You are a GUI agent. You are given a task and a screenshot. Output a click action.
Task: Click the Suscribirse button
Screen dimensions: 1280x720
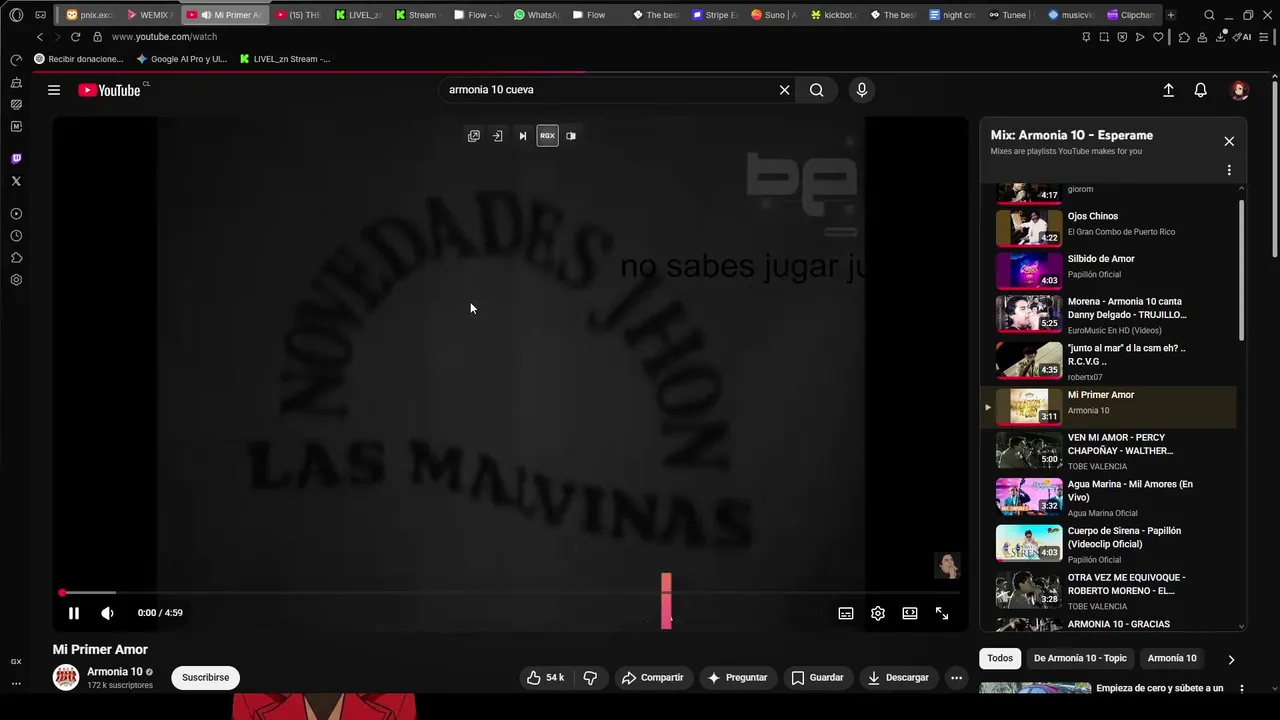click(205, 678)
